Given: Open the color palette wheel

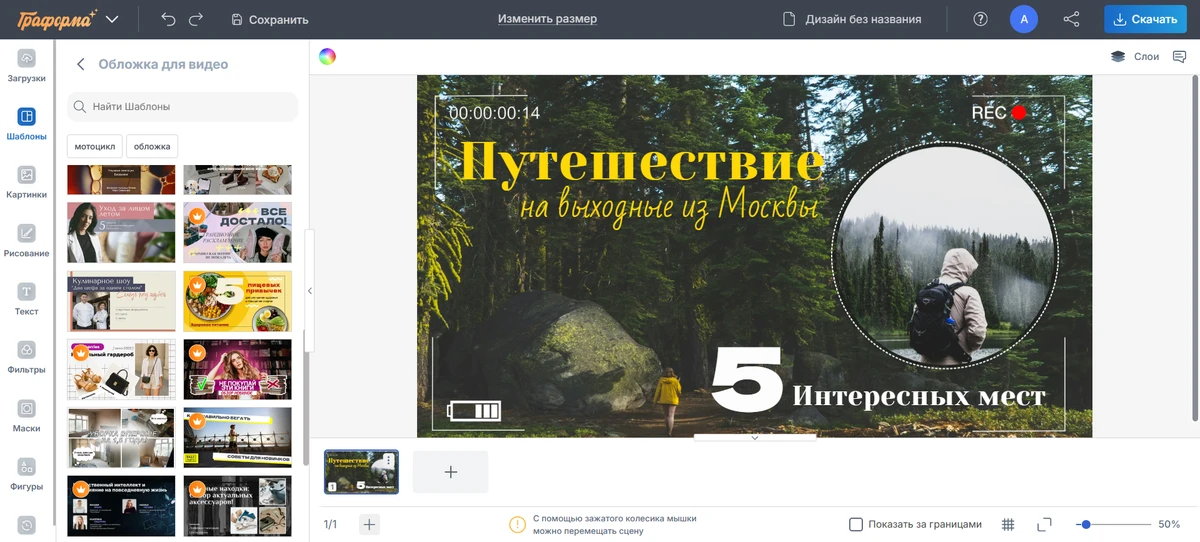Looking at the screenshot, I should pyautogui.click(x=327, y=57).
